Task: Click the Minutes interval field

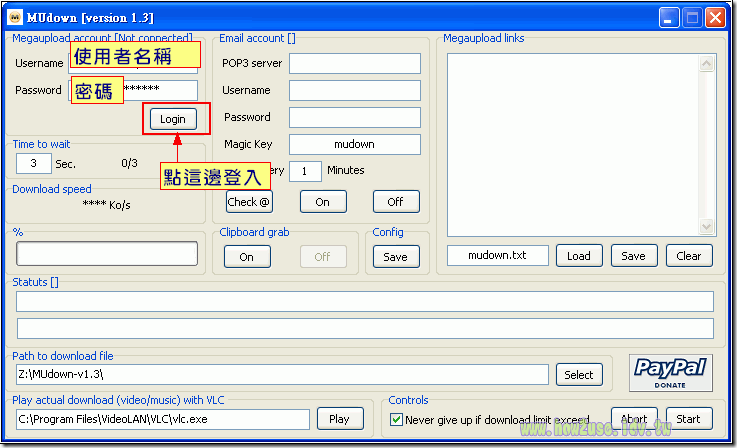Action: (x=305, y=171)
